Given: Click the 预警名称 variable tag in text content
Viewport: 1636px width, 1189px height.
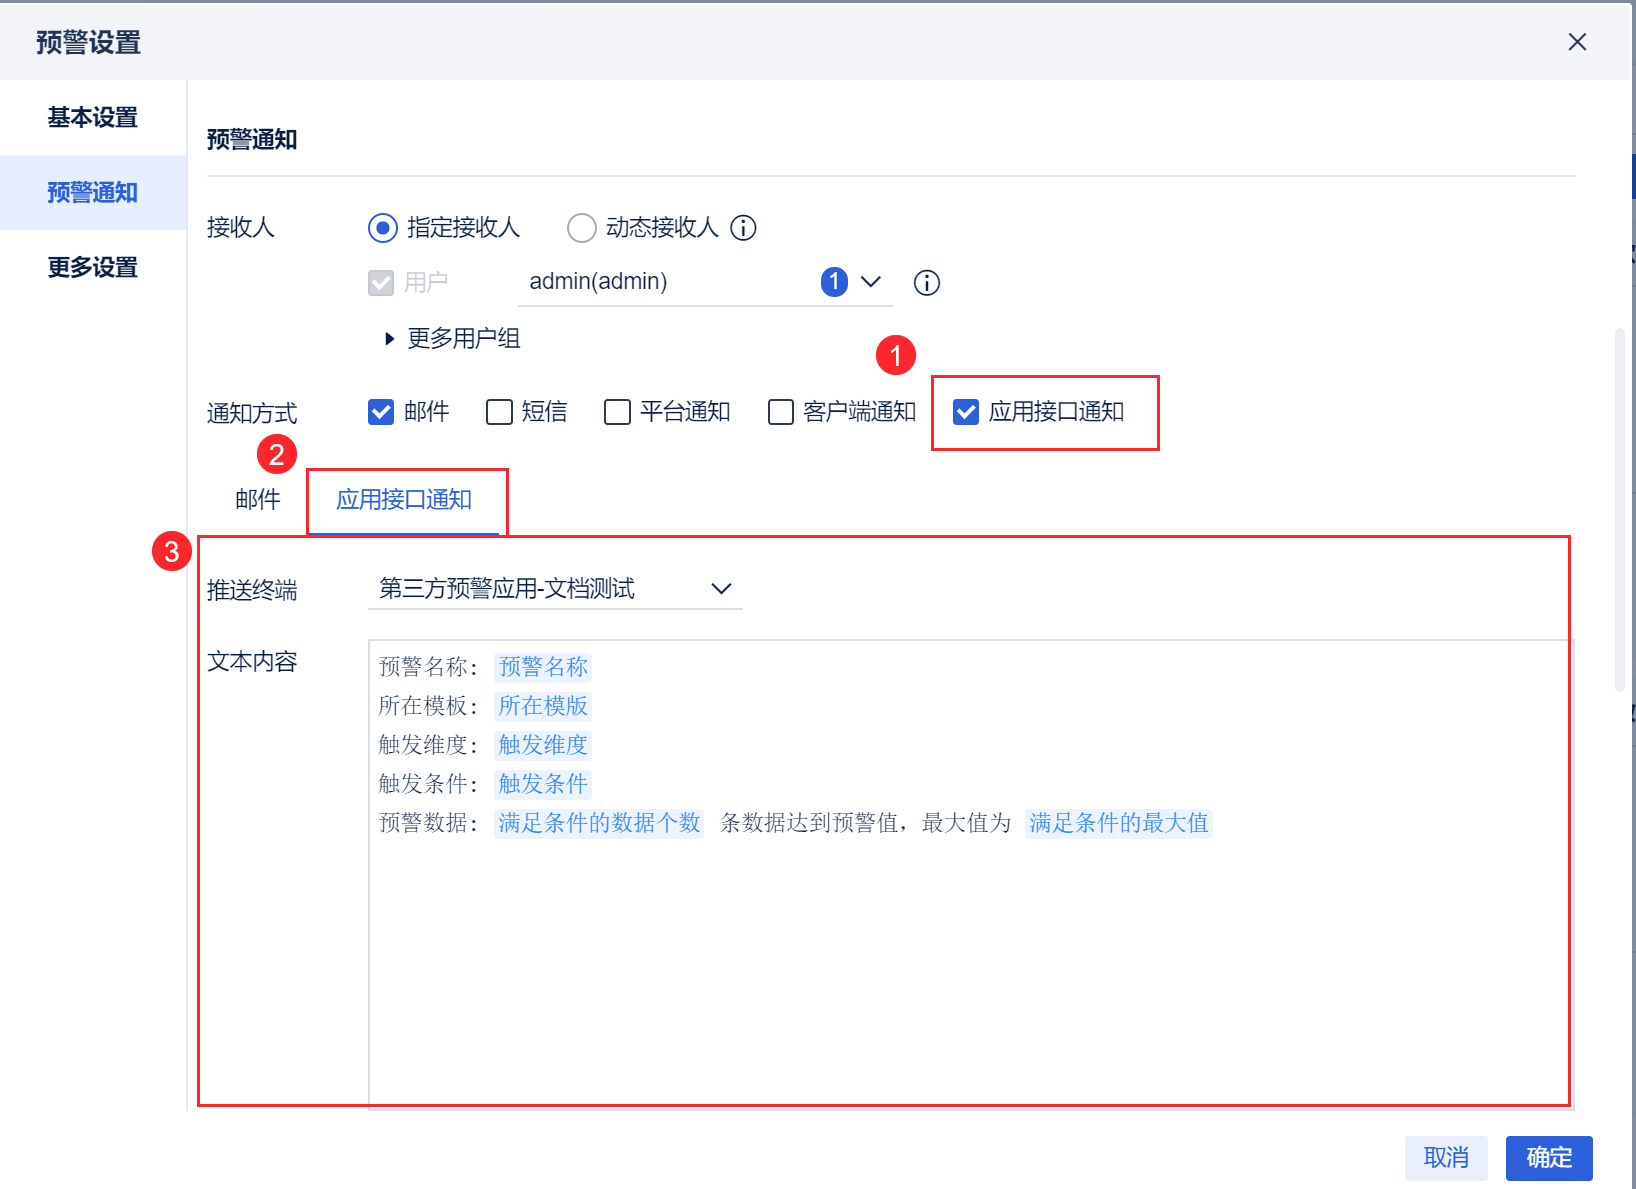Looking at the screenshot, I should point(543,667).
